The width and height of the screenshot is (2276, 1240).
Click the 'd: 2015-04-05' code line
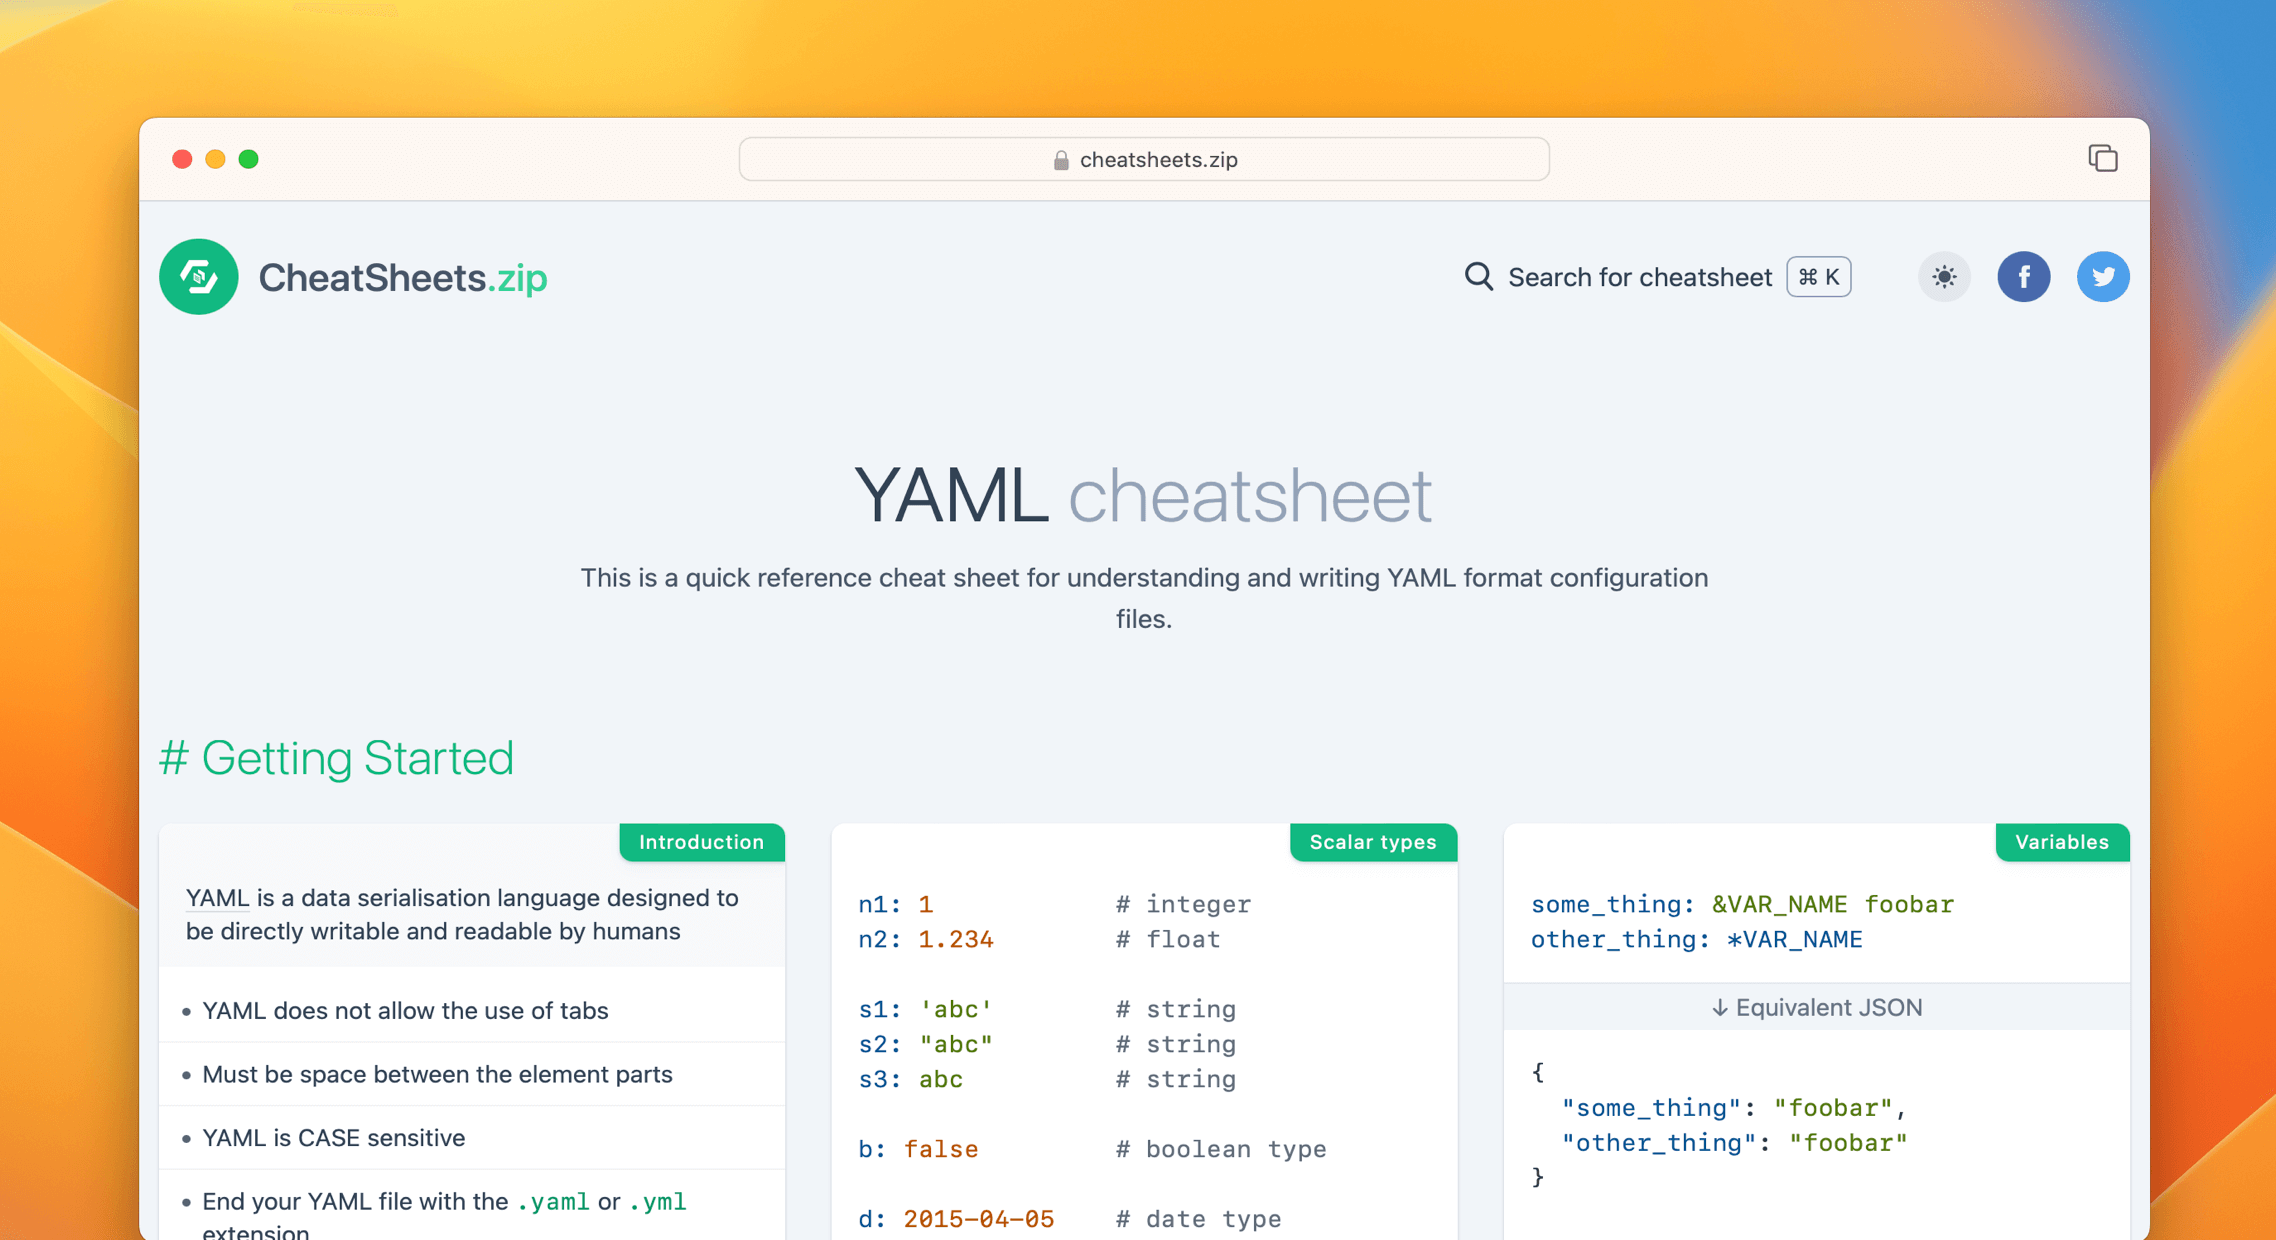tap(955, 1219)
